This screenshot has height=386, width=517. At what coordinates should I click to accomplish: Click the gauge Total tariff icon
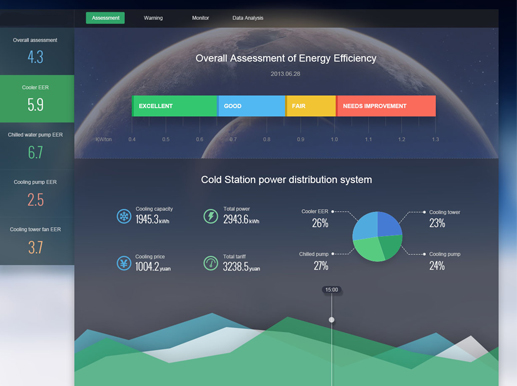[211, 263]
